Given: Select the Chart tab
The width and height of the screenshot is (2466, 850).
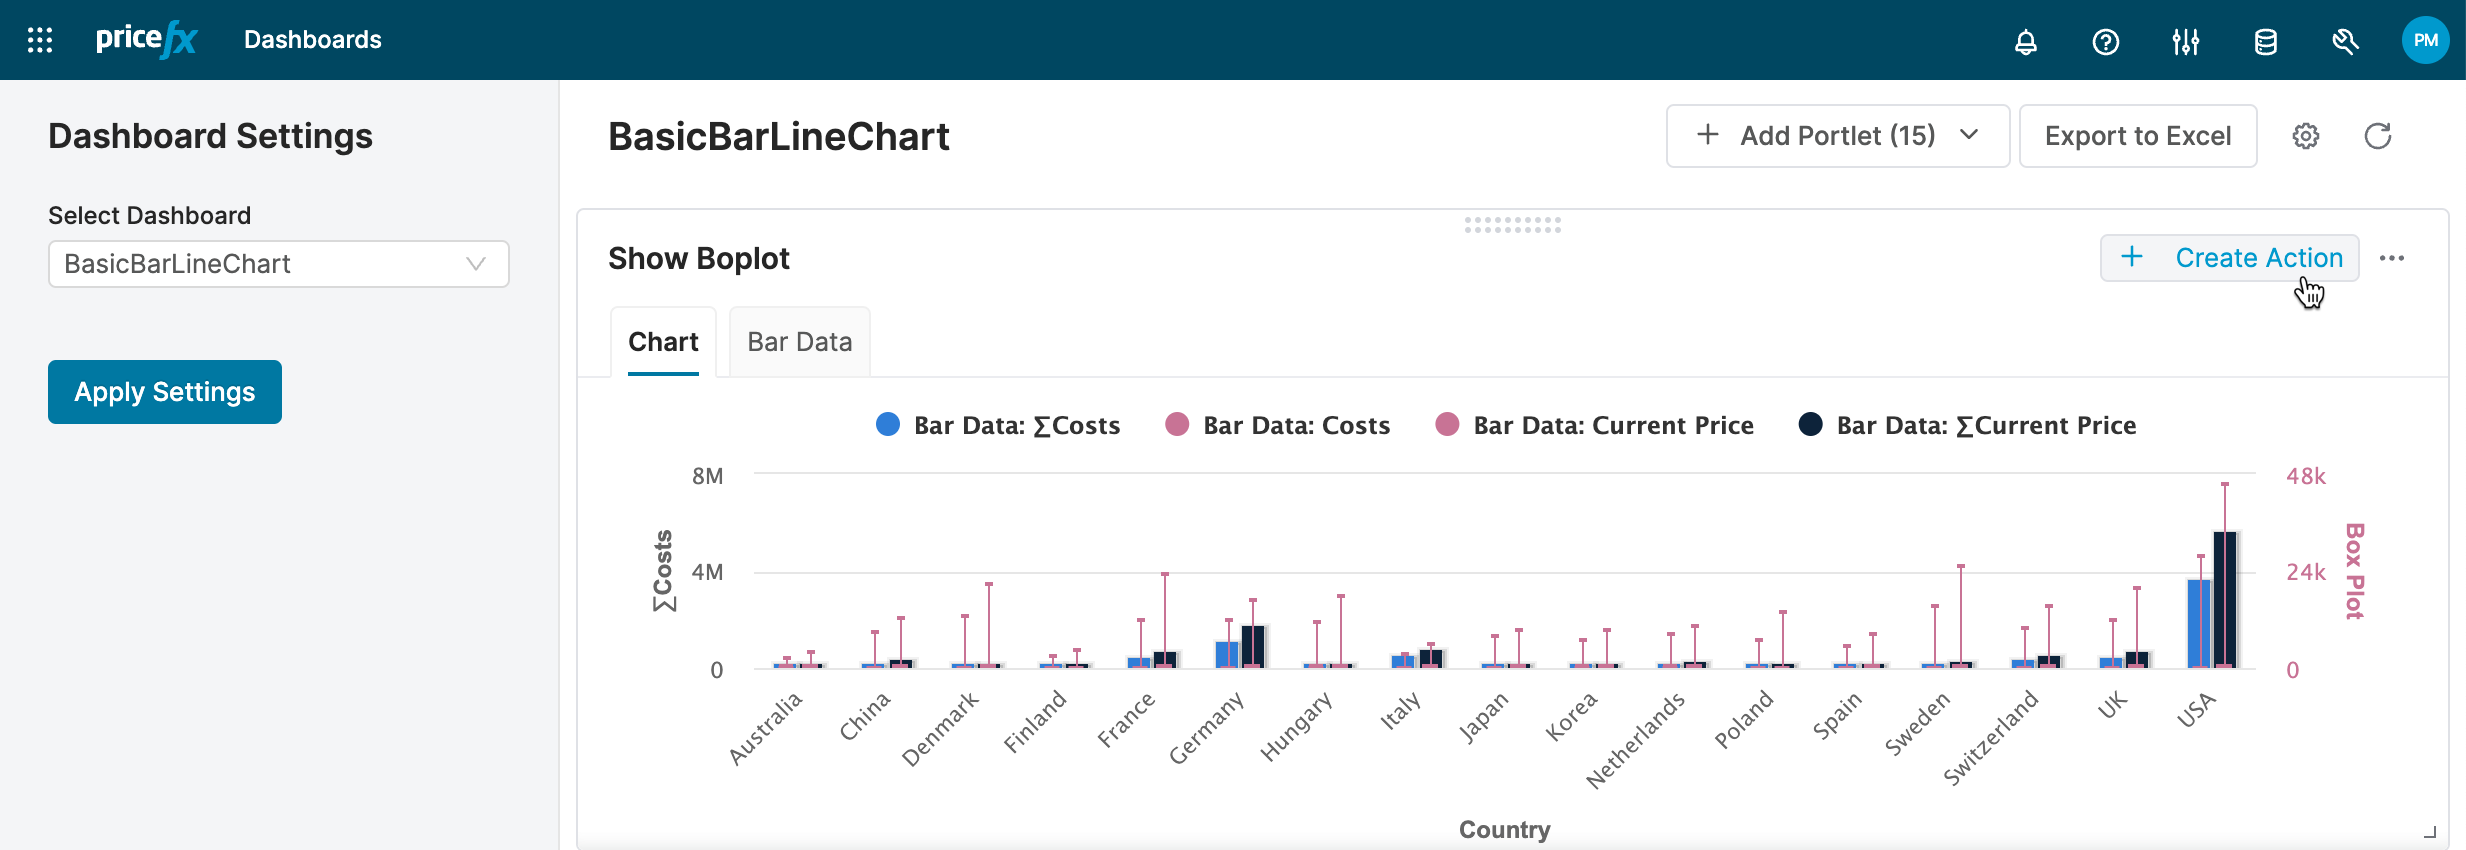Looking at the screenshot, I should tap(663, 342).
